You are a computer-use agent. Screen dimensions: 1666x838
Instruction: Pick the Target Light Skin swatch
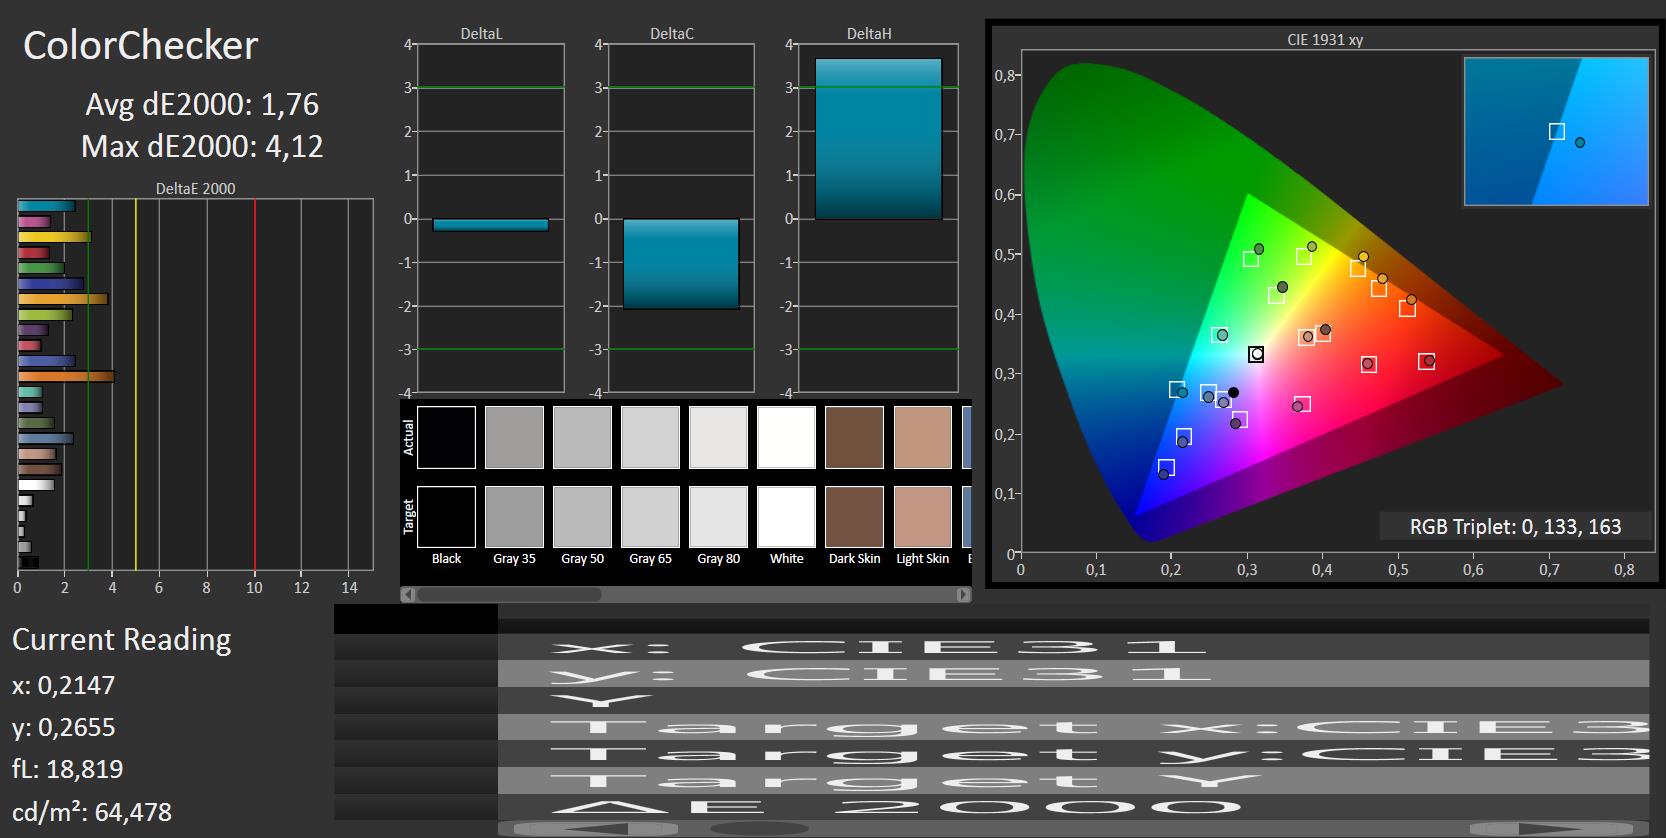[x=922, y=516]
